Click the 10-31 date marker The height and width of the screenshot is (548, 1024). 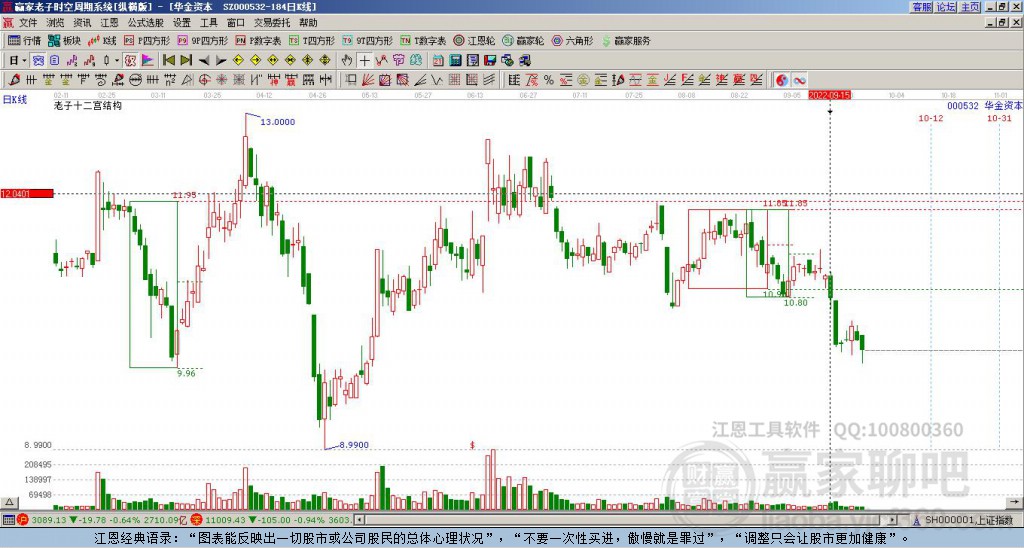[999, 118]
